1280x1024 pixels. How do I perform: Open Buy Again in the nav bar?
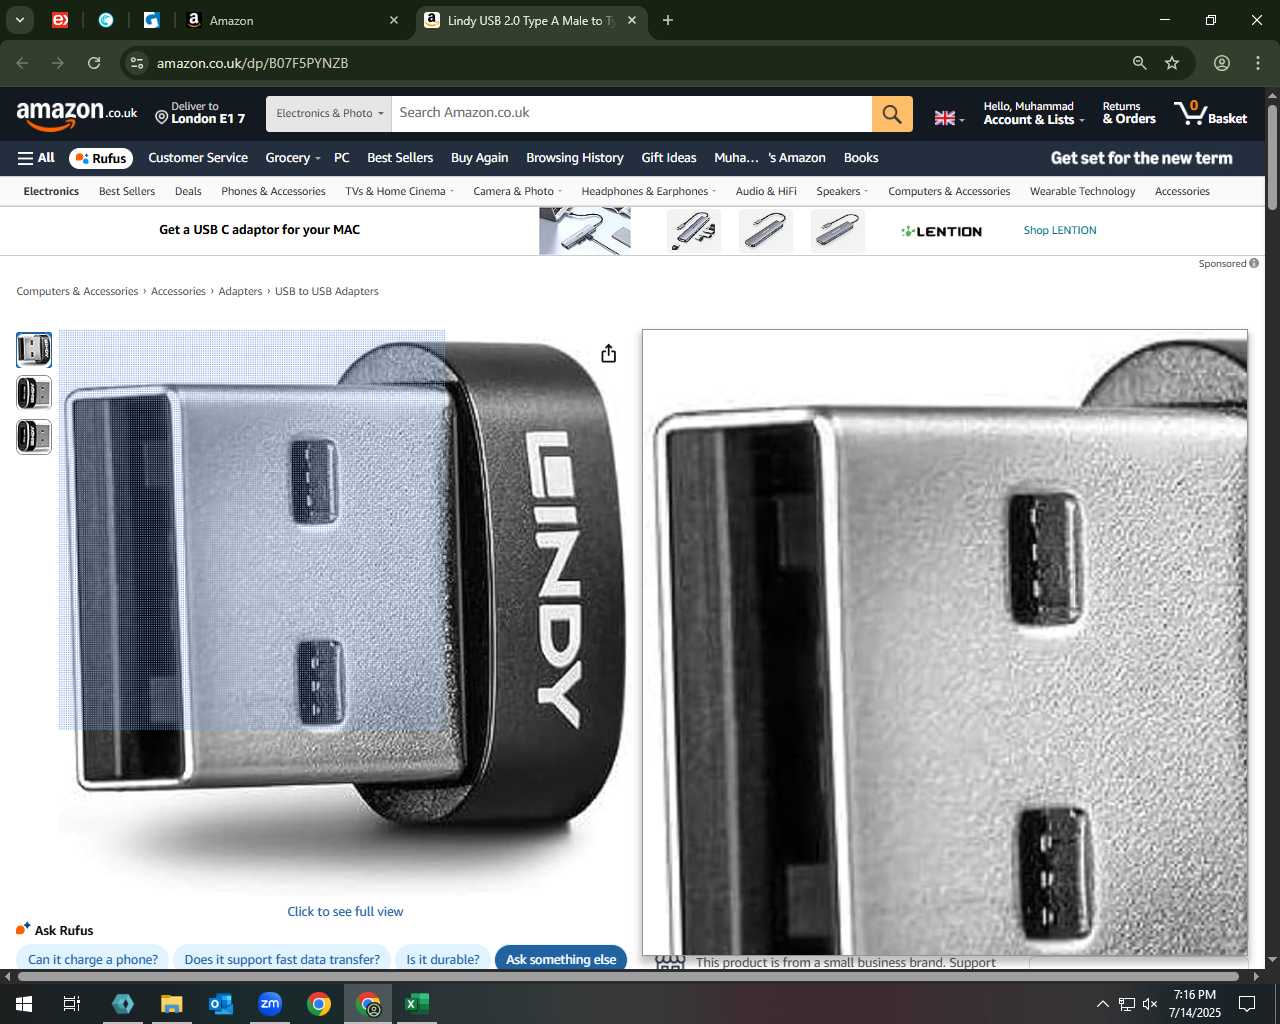pos(479,158)
